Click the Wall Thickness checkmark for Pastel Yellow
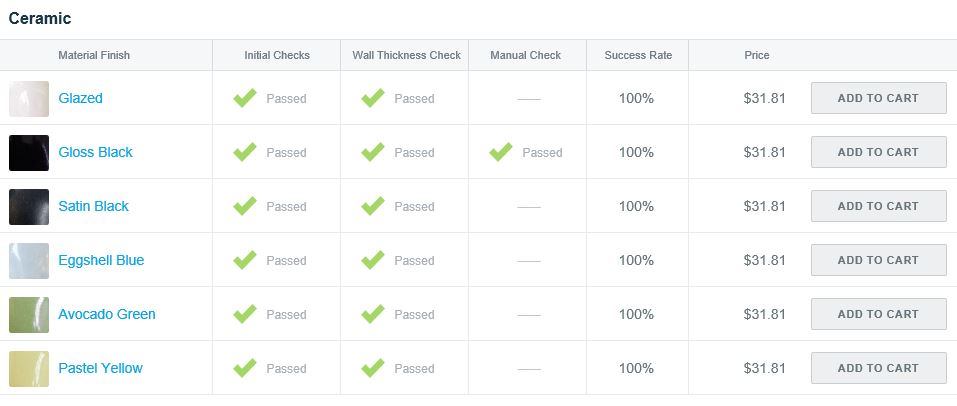Image resolution: width=957 pixels, height=406 pixels. [x=373, y=368]
